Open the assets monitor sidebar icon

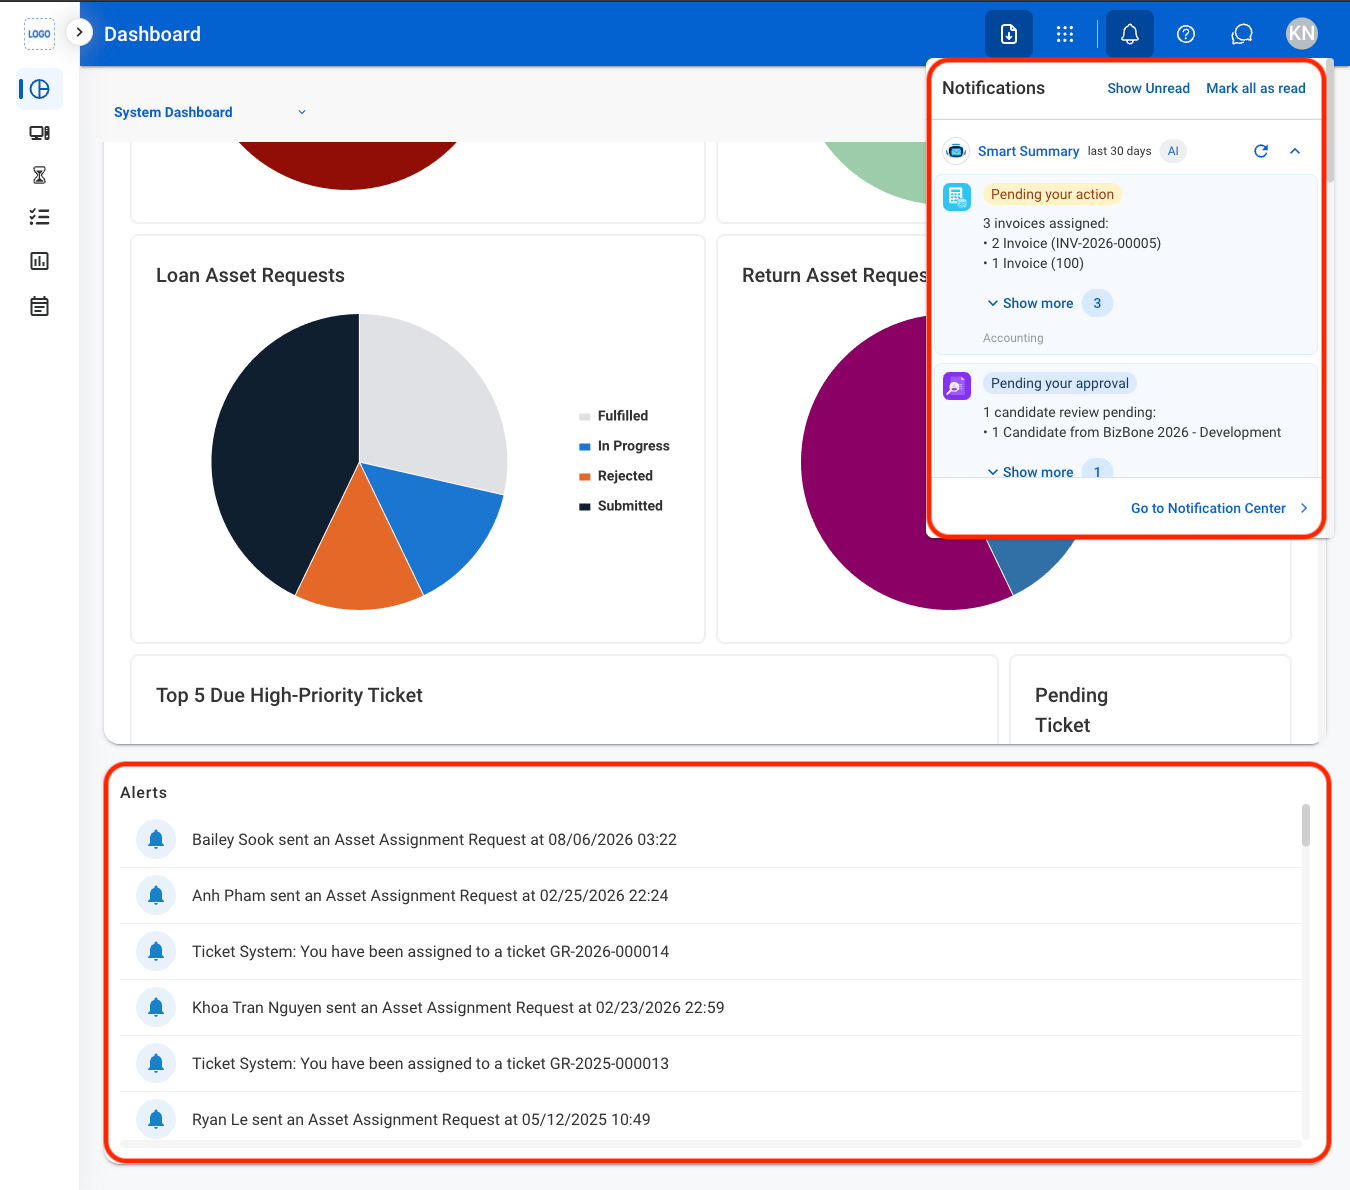click(40, 133)
